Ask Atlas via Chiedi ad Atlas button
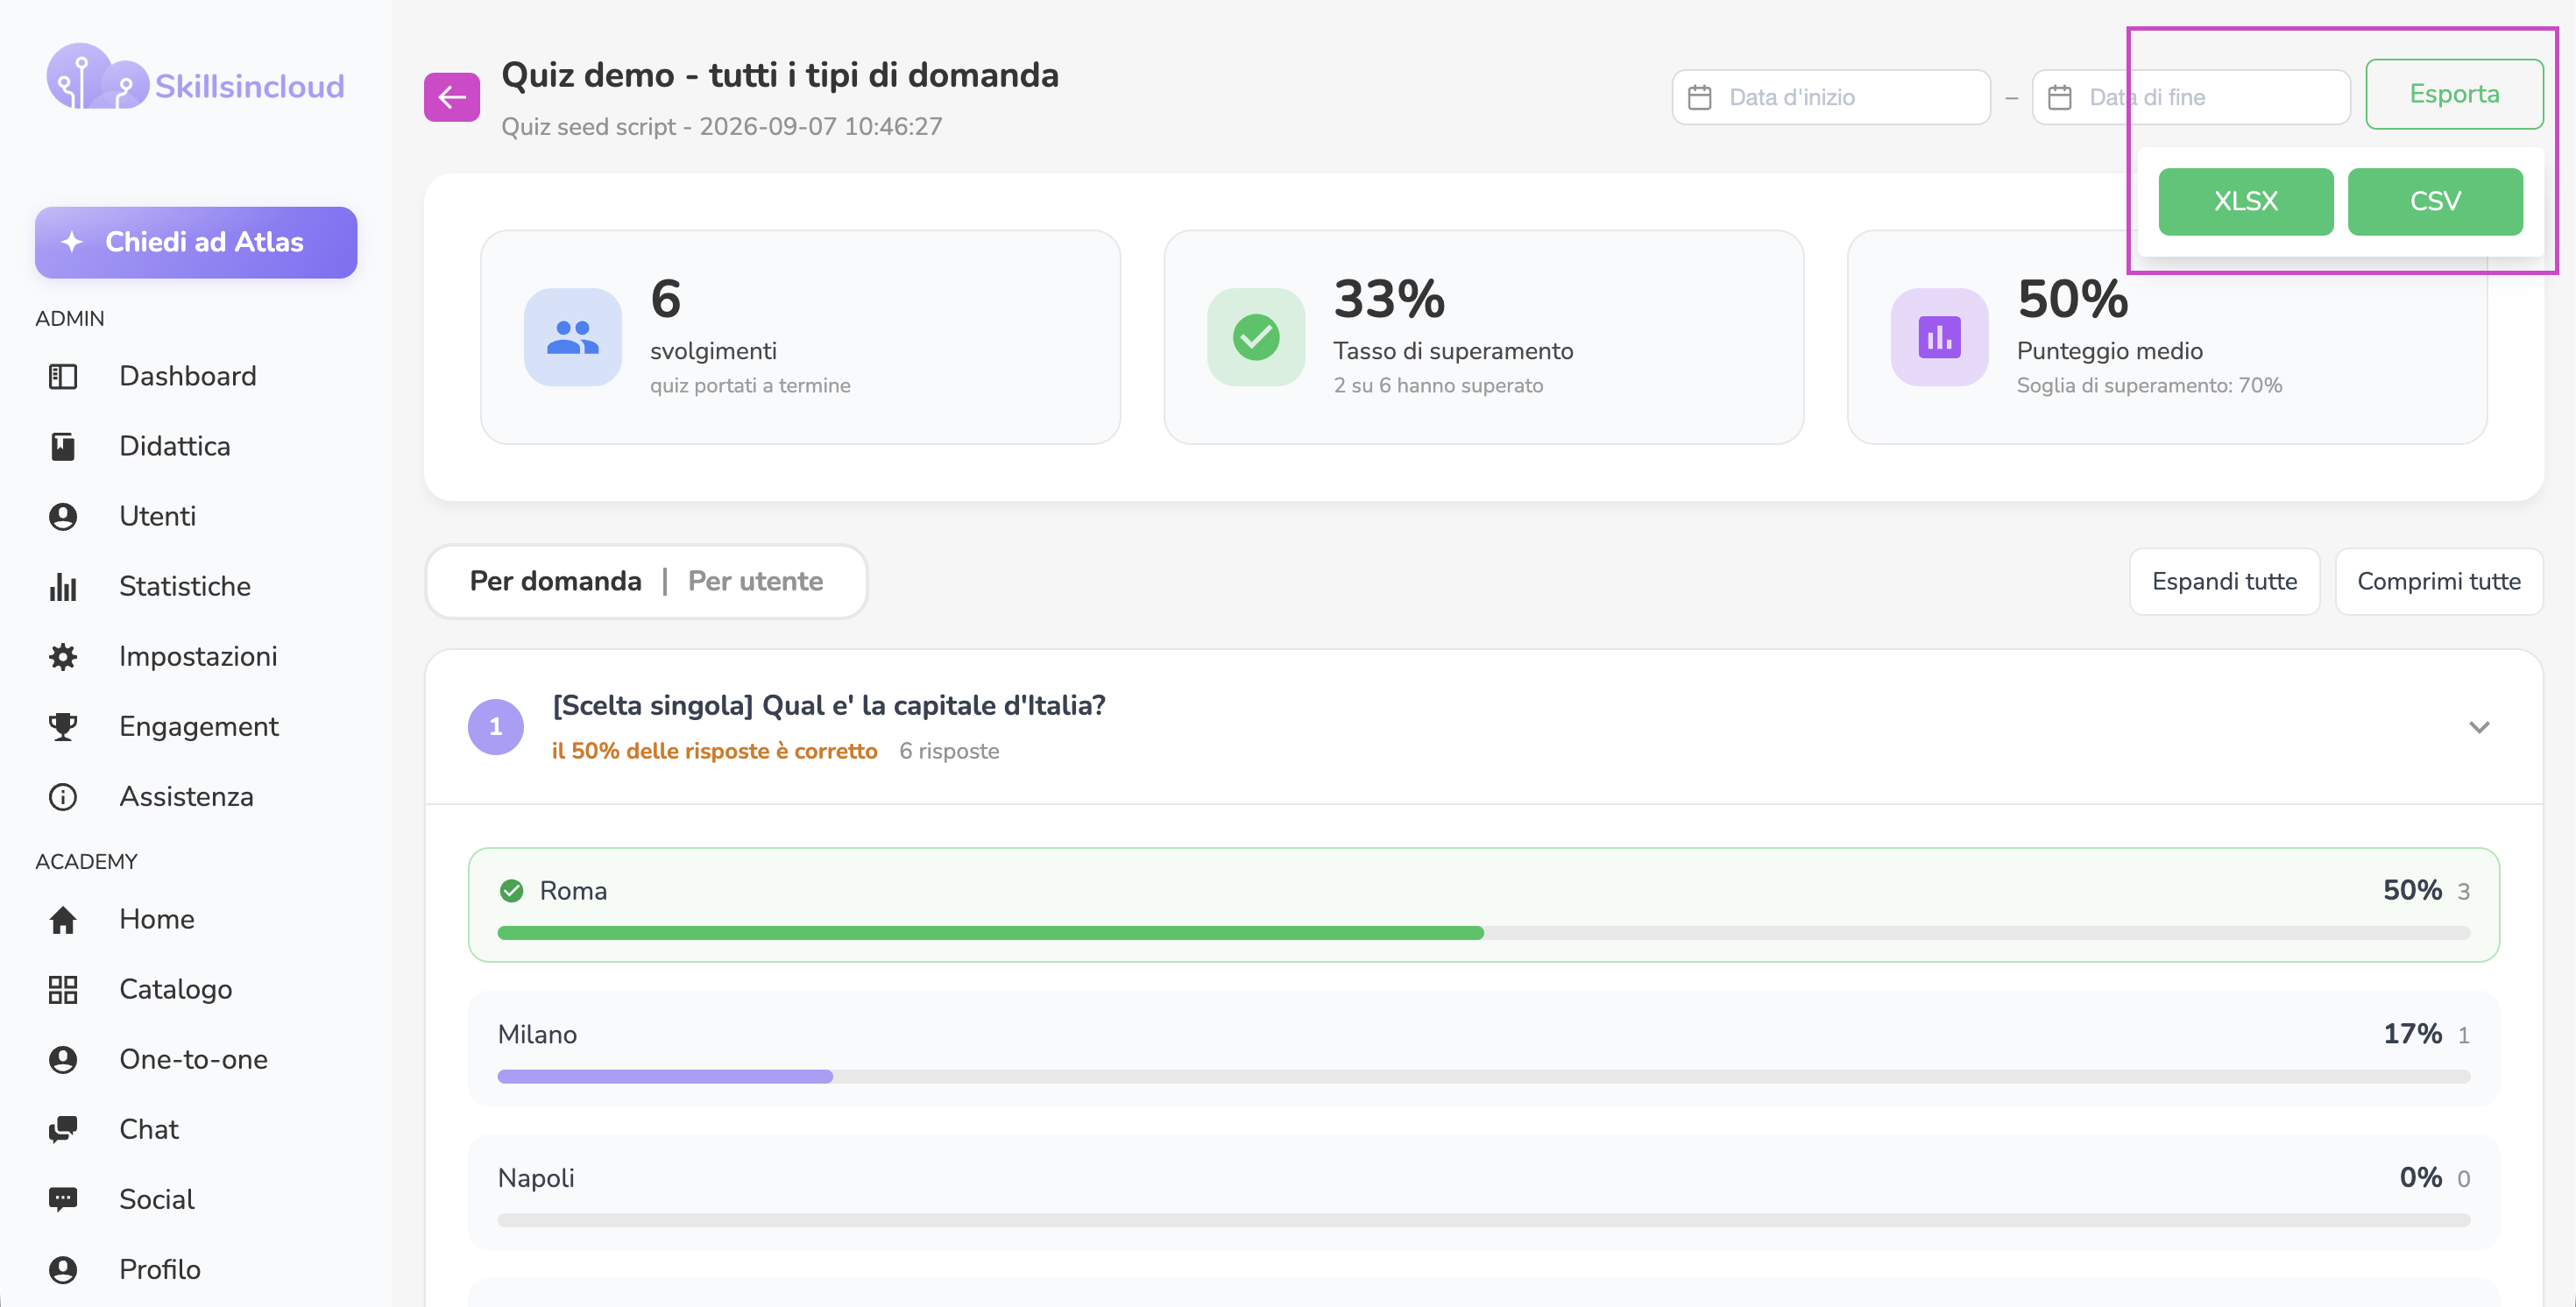2576x1307 pixels. click(196, 242)
